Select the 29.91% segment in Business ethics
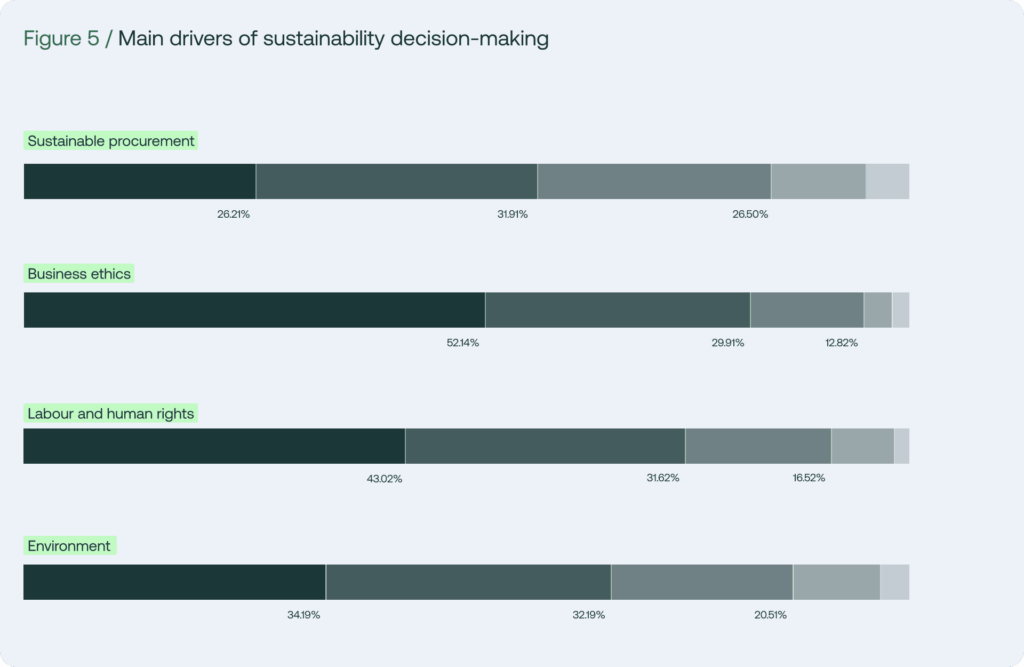This screenshot has height=667, width=1024. pos(618,310)
